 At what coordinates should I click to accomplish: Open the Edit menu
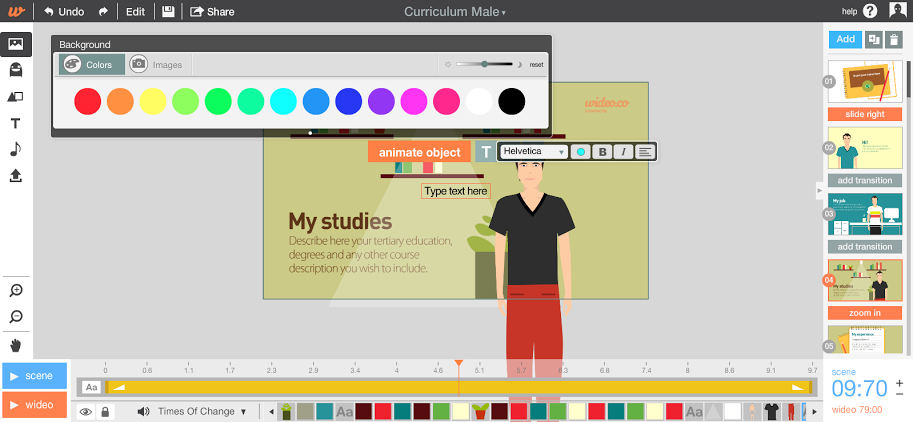click(x=135, y=12)
